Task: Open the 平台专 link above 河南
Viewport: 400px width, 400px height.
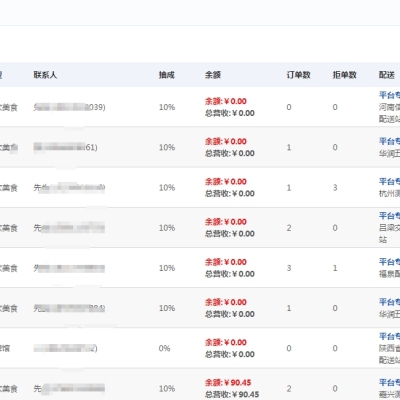Action: click(389, 95)
